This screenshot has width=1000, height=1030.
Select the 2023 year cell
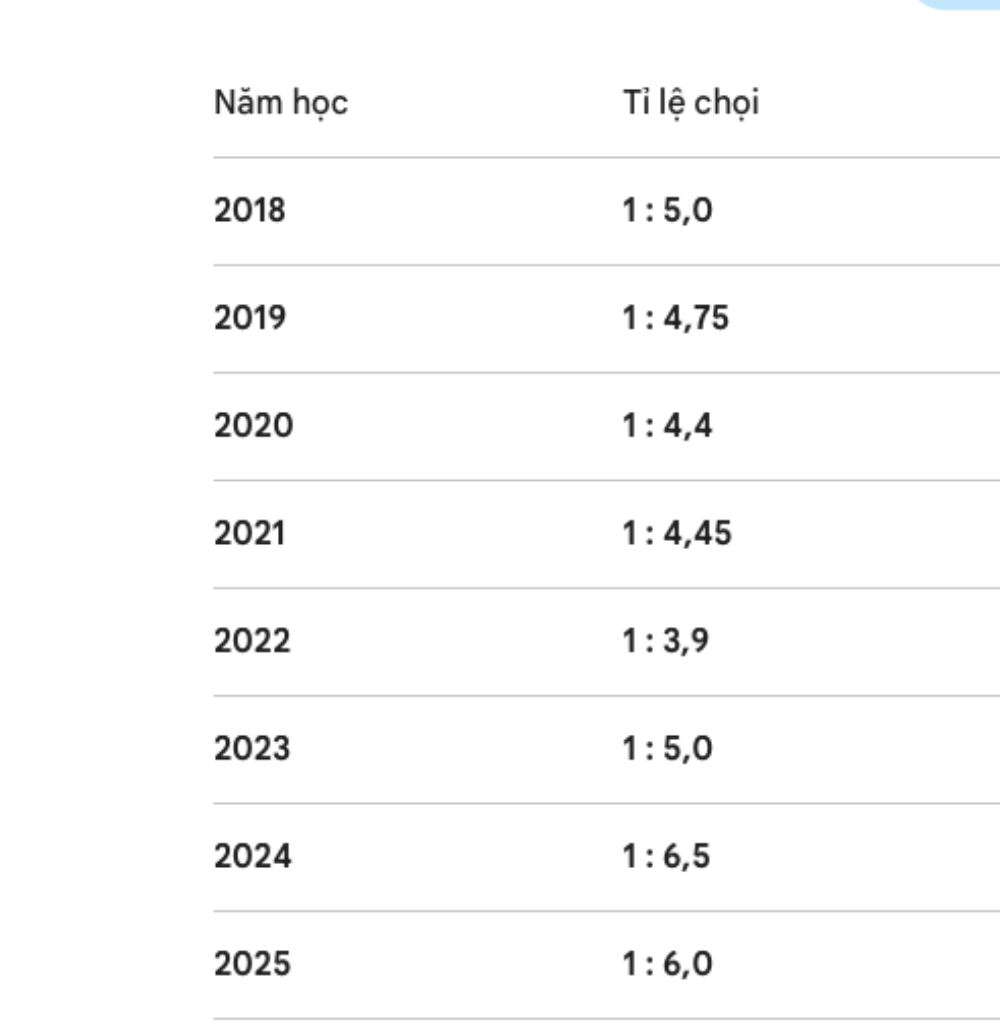pos(253,749)
